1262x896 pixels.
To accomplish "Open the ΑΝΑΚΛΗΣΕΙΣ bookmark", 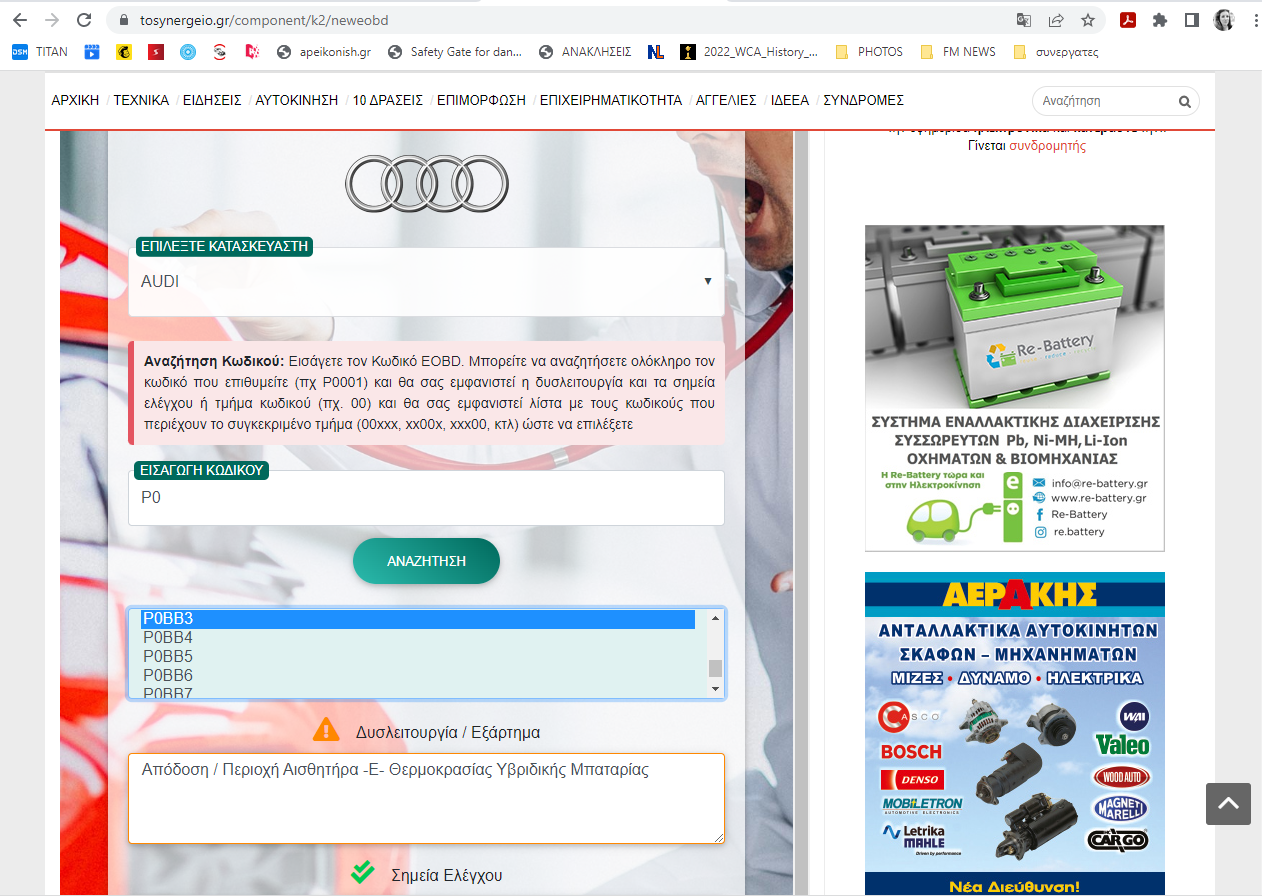I will pos(585,52).
